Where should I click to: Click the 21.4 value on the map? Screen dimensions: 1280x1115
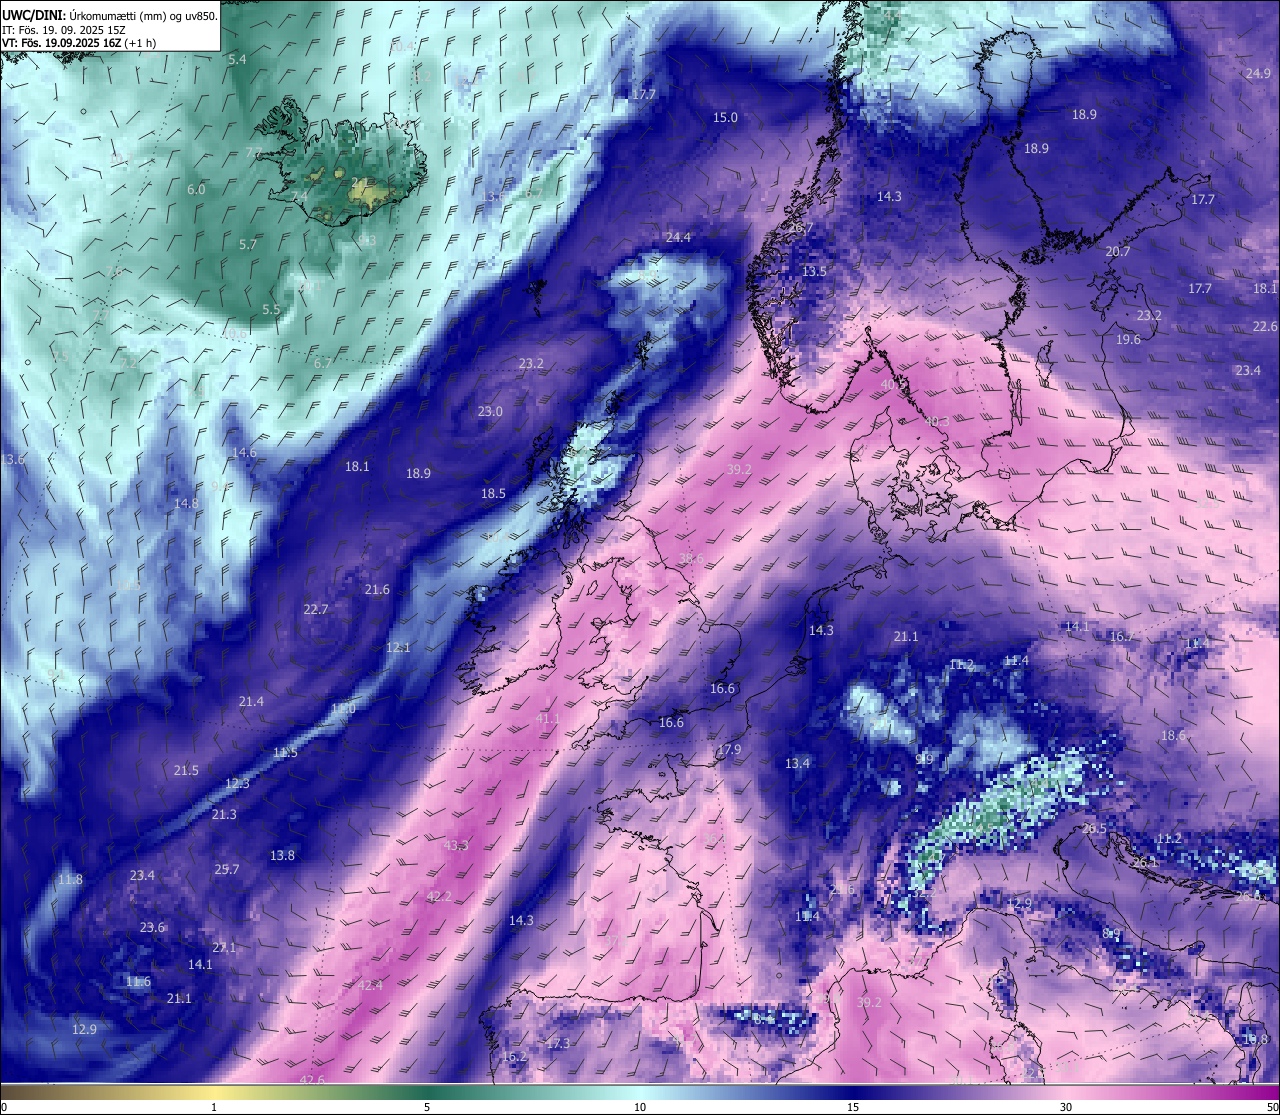coord(251,702)
